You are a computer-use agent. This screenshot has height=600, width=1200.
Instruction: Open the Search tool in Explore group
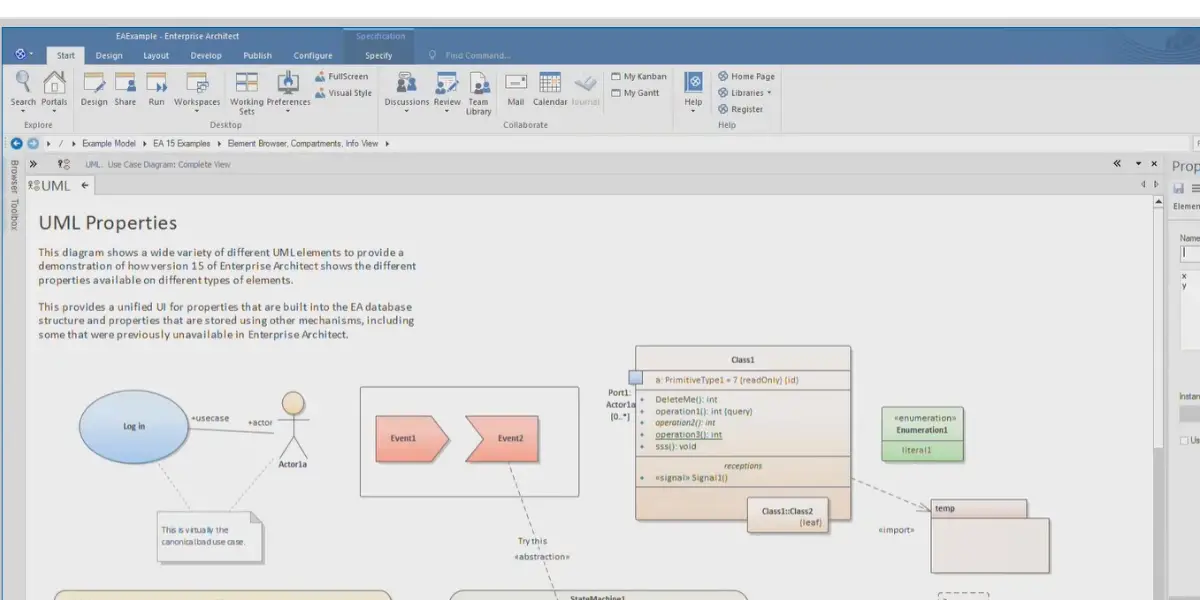(23, 89)
